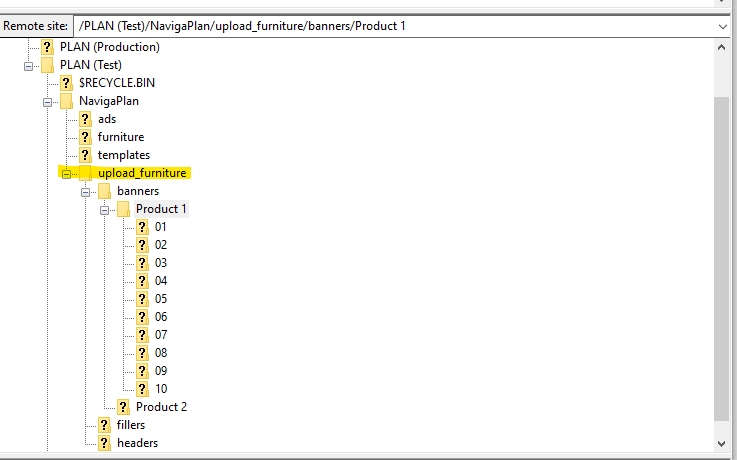Click the PLAN (Production) folder icon
This screenshot has height=460, width=737.
[47, 47]
